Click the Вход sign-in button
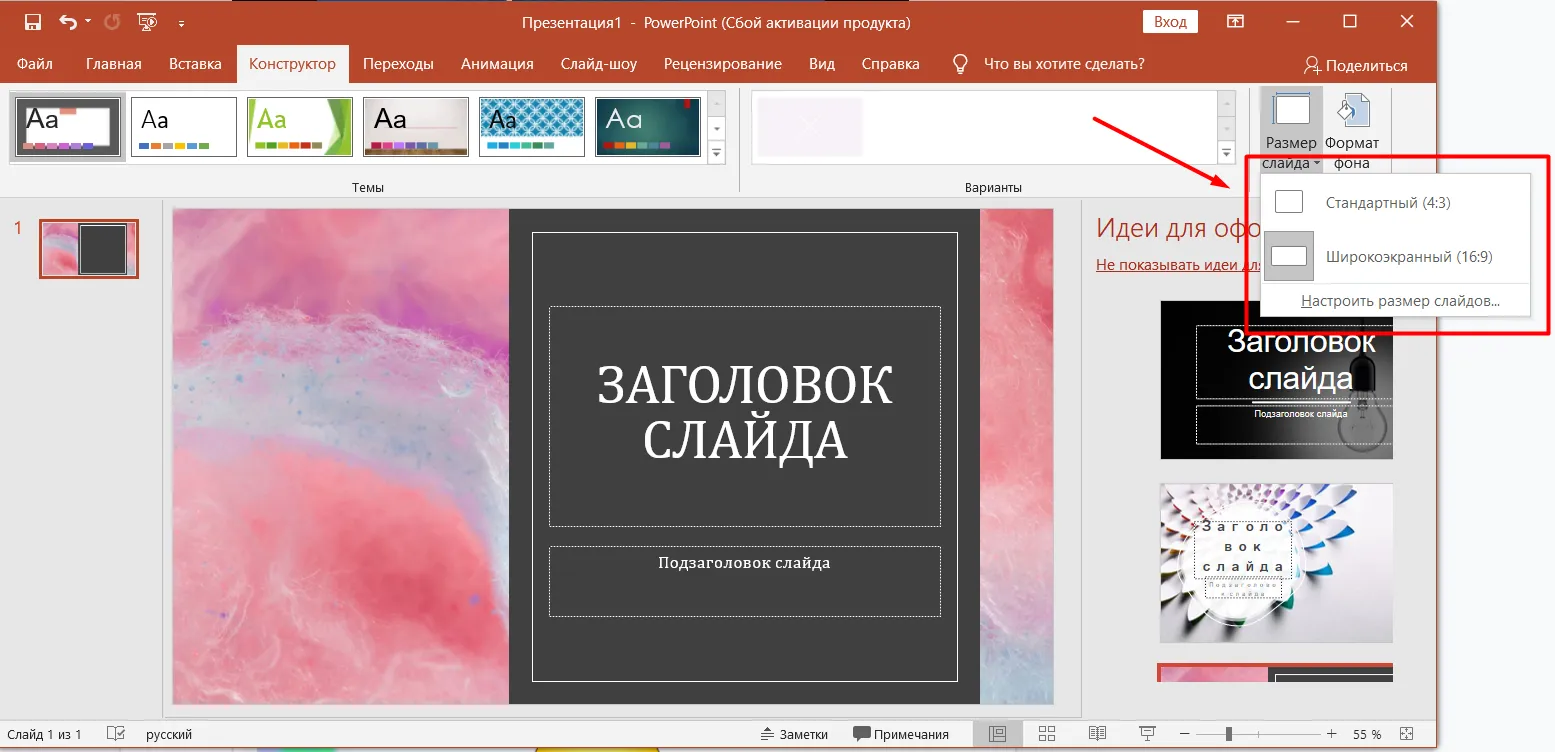 click(1170, 22)
